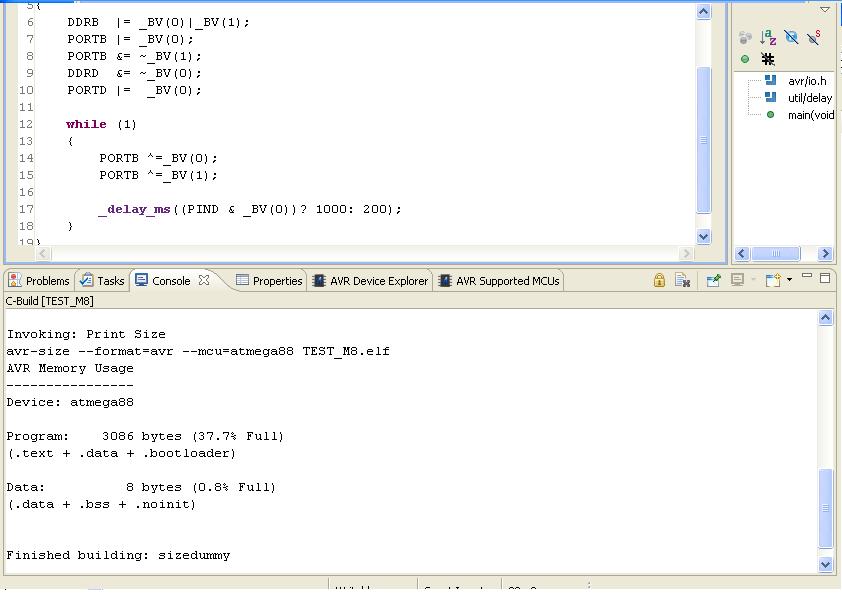Screen dimensions: 842x596
Task: Click 'Program: 3086 bytes' line
Action: coord(145,437)
